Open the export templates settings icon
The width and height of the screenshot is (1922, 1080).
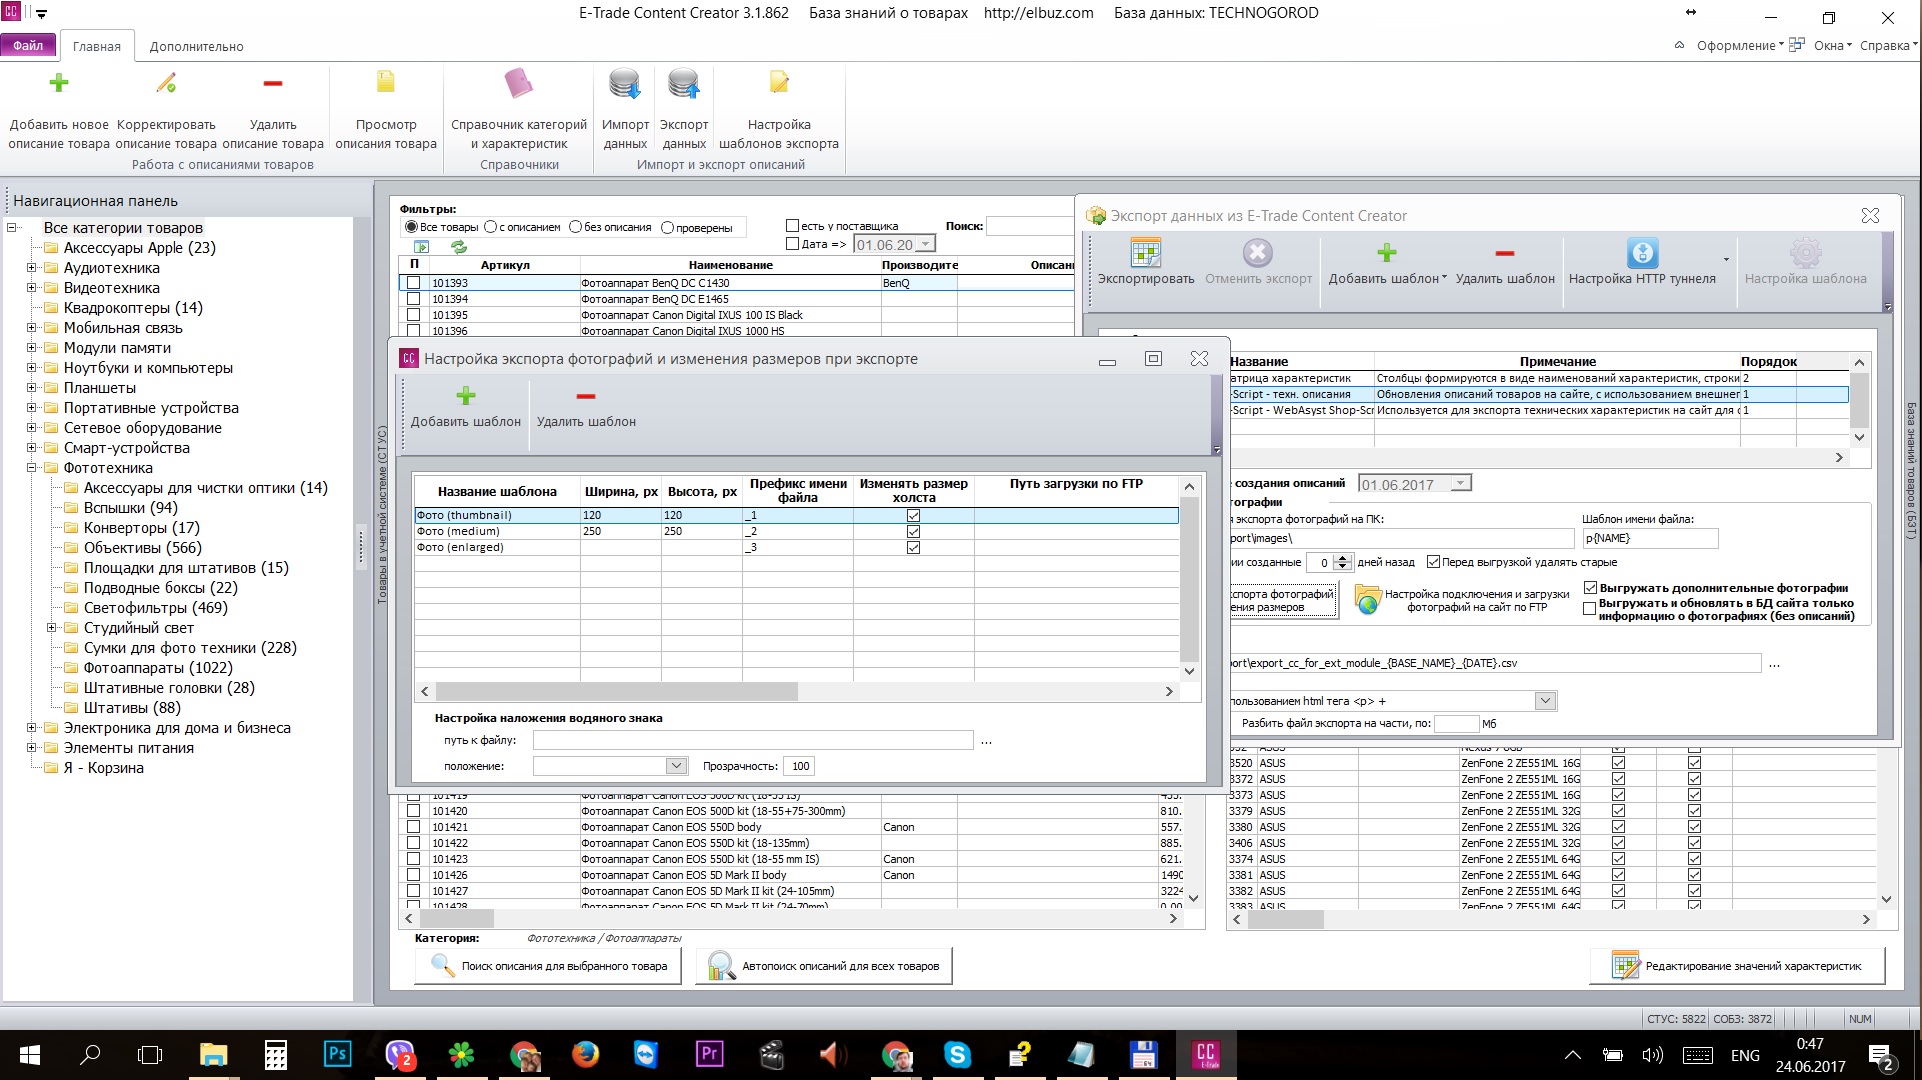coord(779,83)
